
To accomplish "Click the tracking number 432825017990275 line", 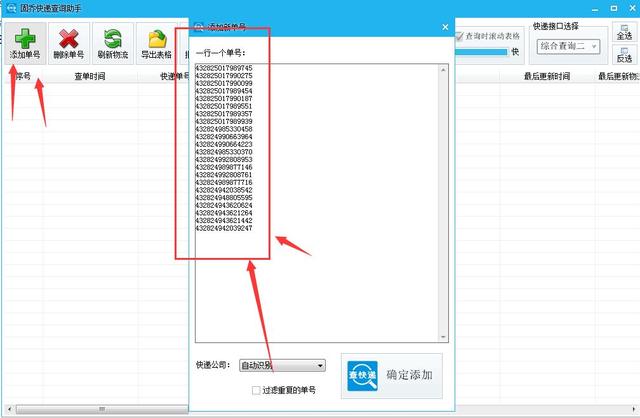I will [x=224, y=76].
